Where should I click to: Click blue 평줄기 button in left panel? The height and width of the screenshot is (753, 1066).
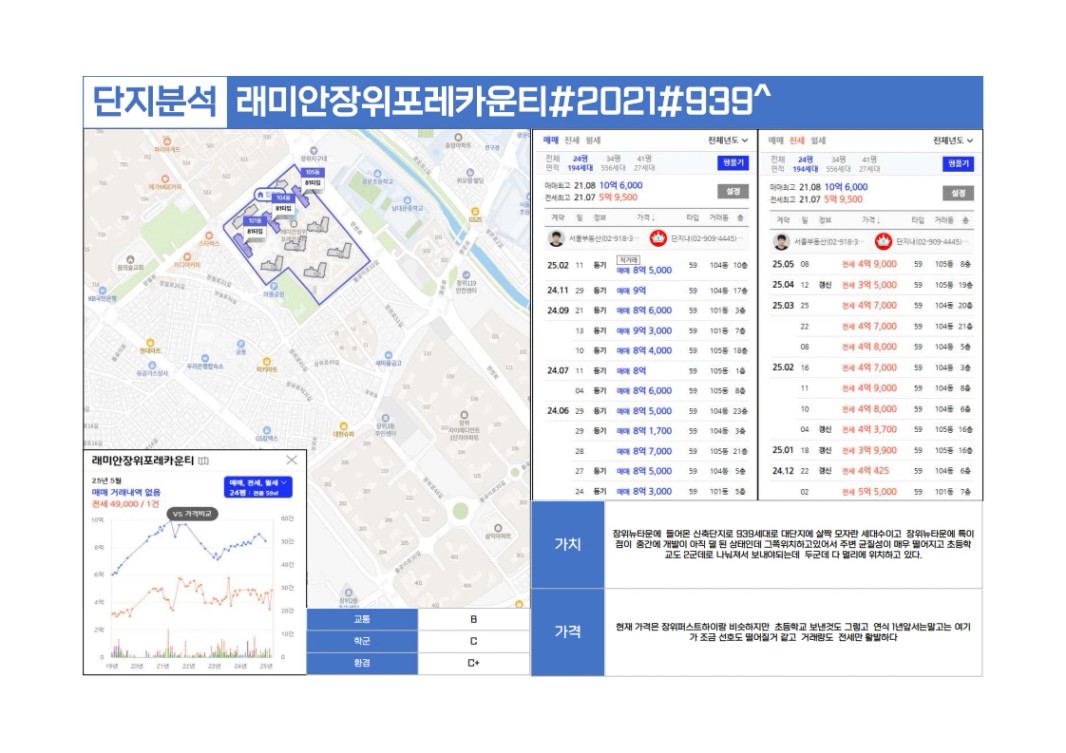coord(733,163)
